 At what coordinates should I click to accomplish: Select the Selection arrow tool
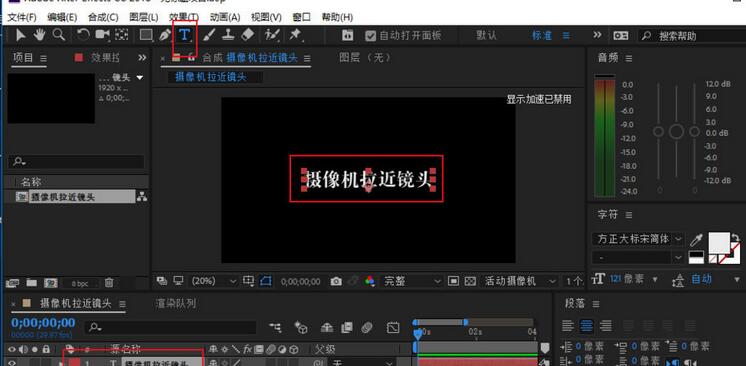20,35
